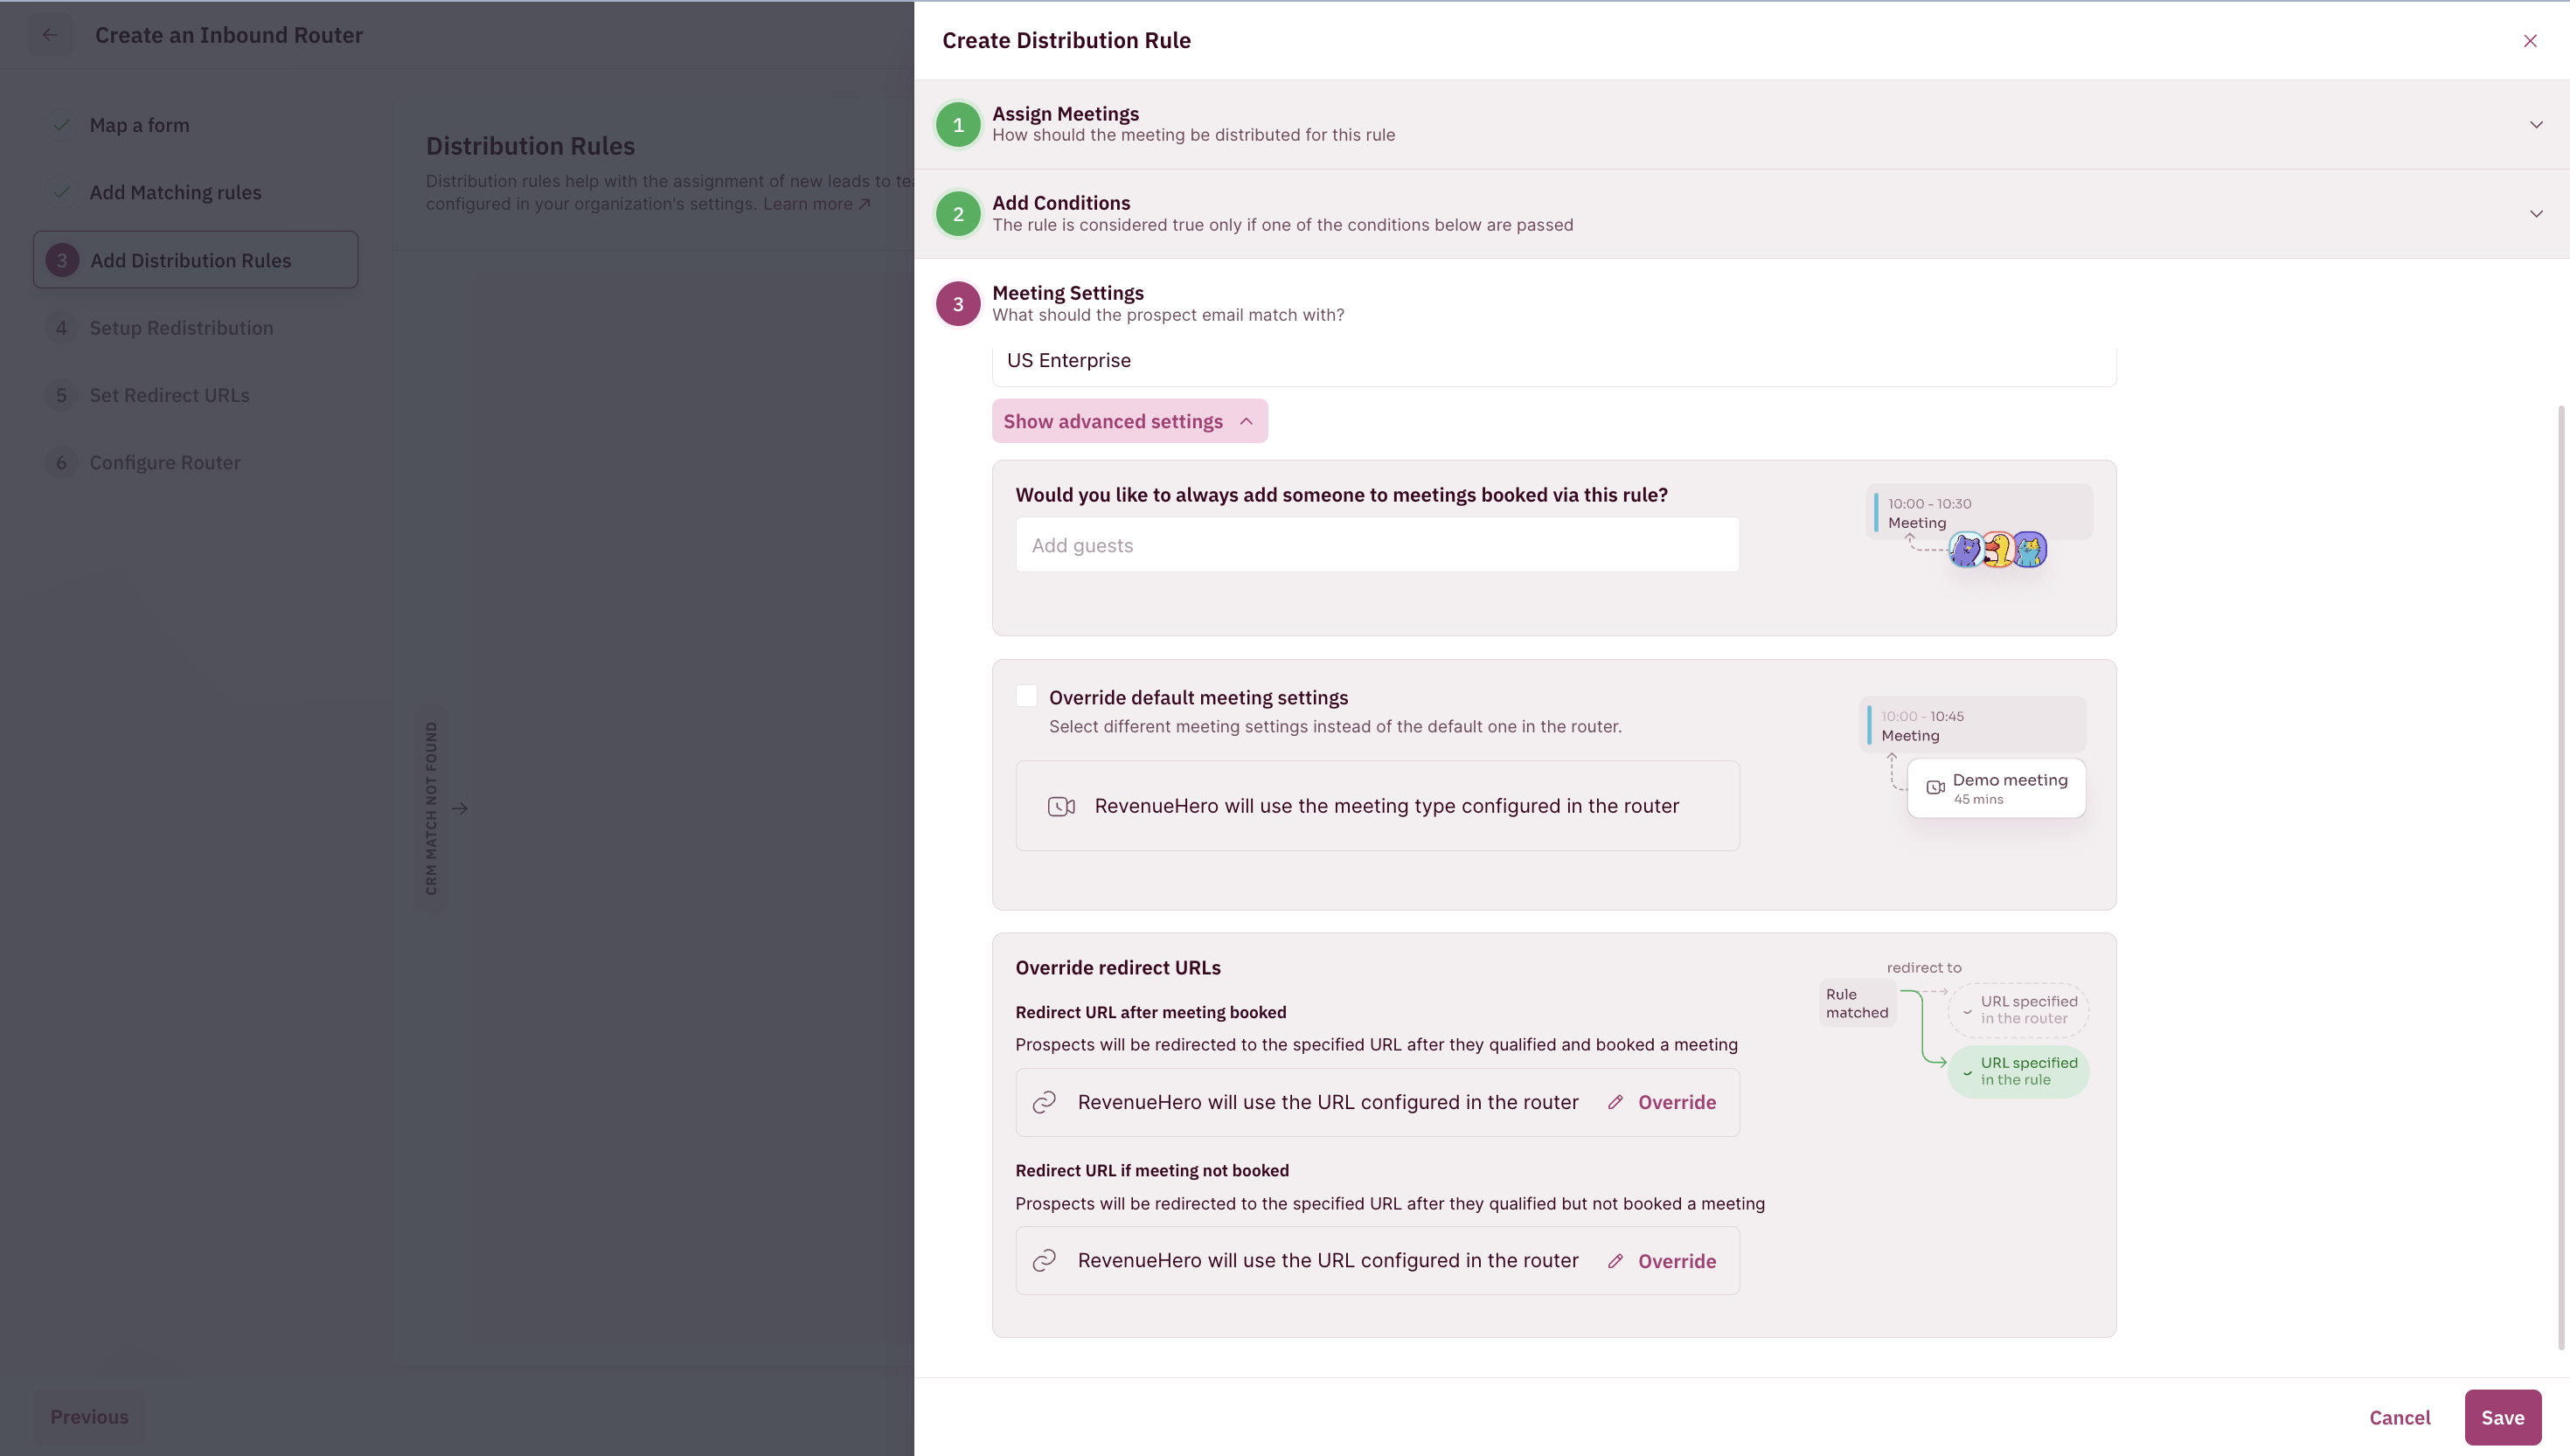Screen dimensions: 2570x1456
Task: Cancel the distribution rule creation
Action: (2399, 1417)
